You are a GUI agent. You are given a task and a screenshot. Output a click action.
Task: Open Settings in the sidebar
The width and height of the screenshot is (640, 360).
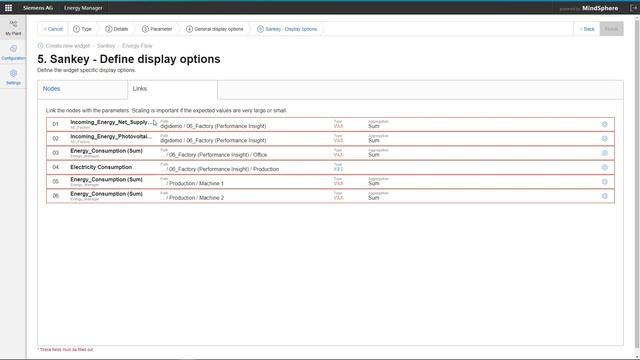point(13,77)
